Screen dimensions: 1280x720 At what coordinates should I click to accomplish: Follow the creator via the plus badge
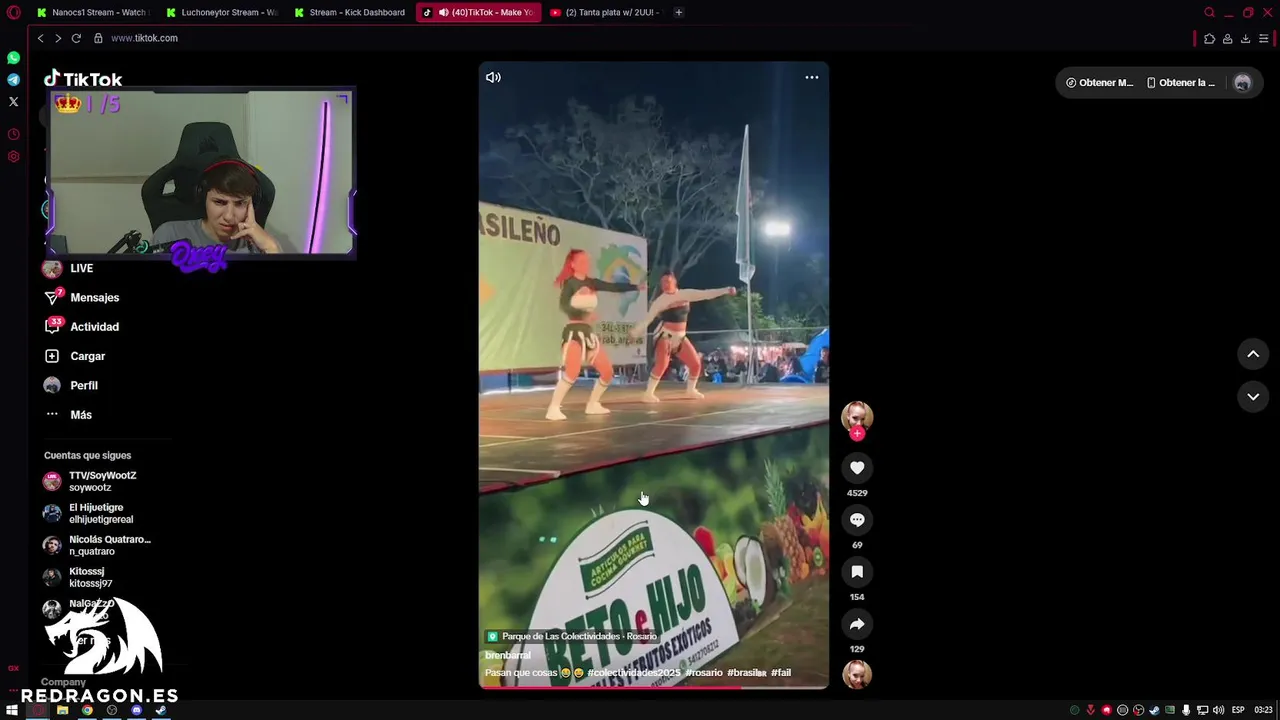point(857,433)
